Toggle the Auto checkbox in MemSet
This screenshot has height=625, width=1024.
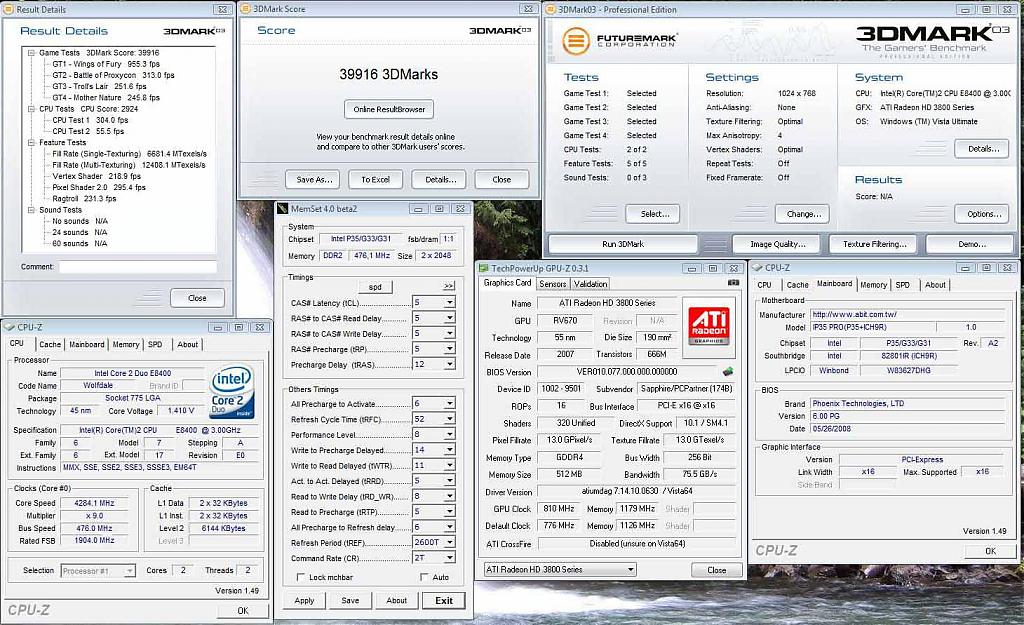pyautogui.click(x=424, y=577)
